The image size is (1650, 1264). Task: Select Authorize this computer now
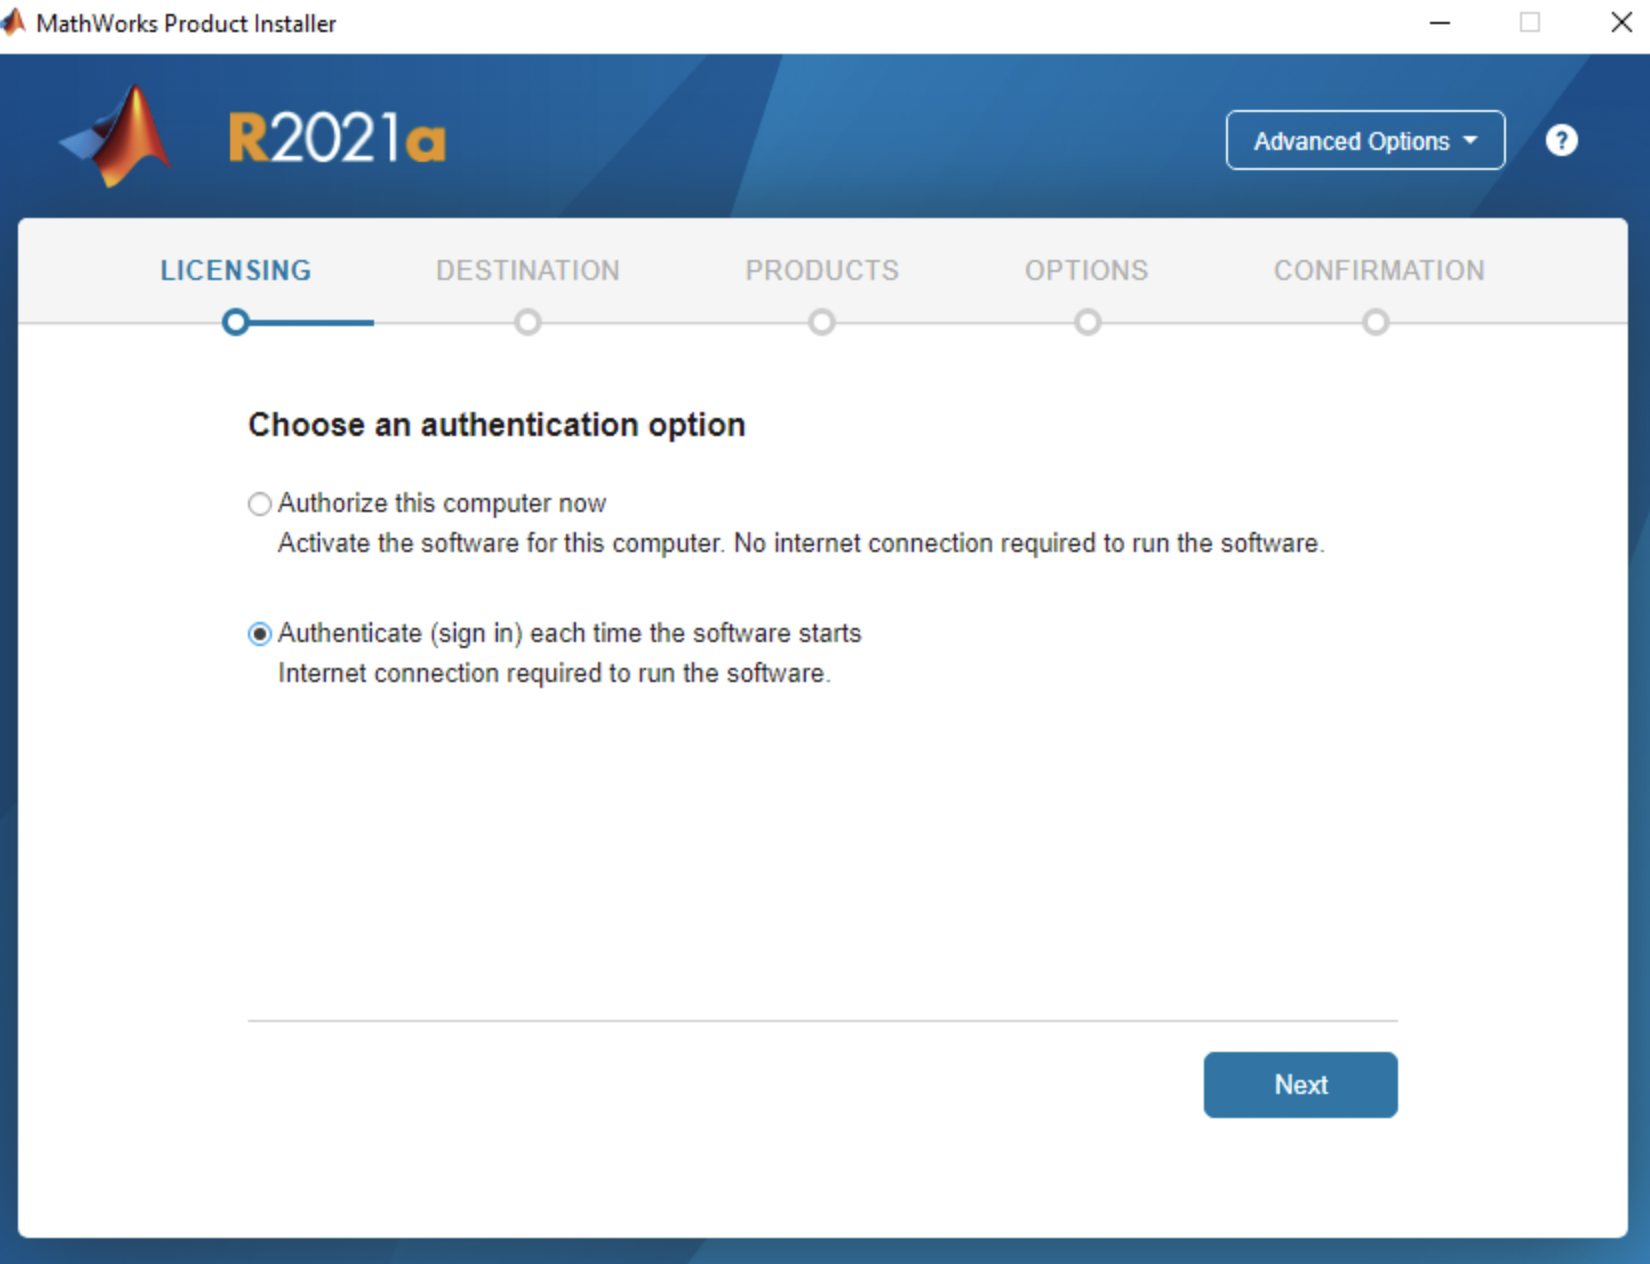coord(260,503)
